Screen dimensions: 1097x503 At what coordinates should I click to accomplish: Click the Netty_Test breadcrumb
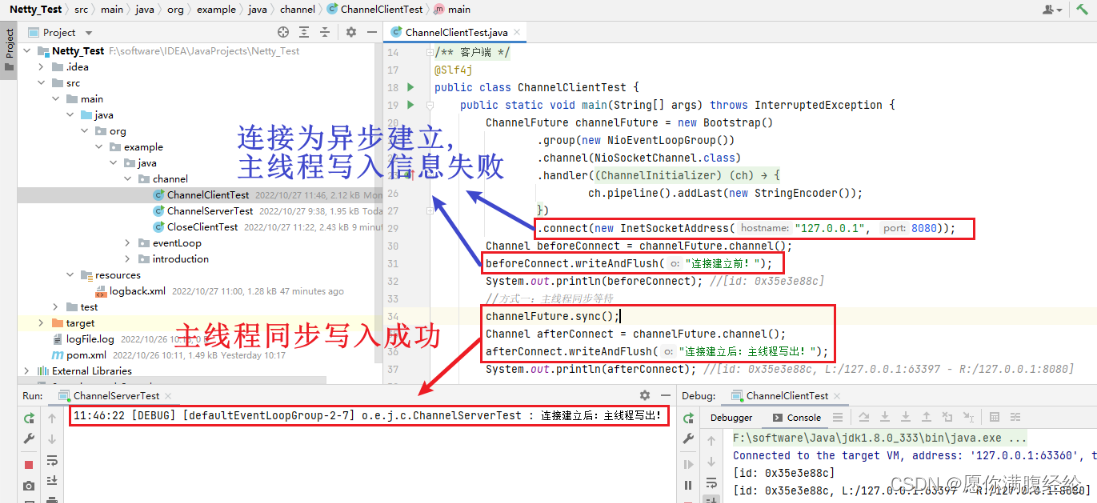(x=35, y=10)
